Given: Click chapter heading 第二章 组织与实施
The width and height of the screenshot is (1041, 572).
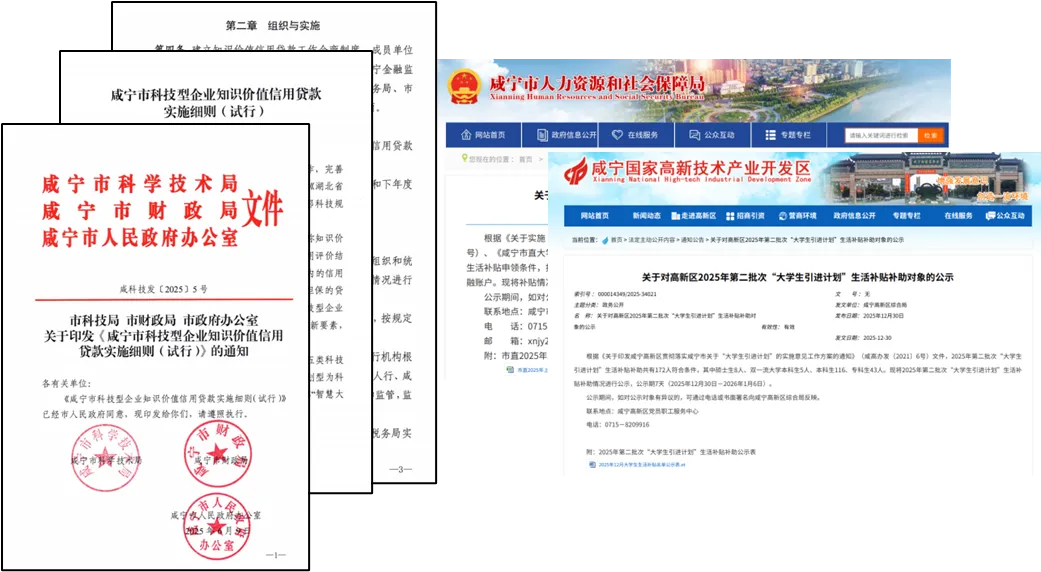Looking at the screenshot, I should 273,25.
